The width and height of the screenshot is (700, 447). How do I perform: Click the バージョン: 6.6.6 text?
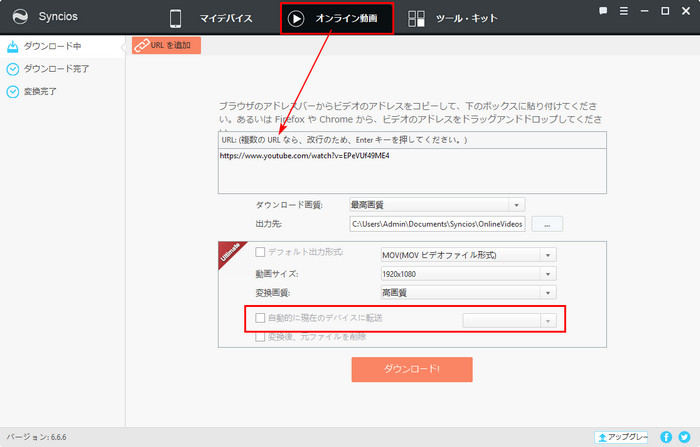(37, 437)
